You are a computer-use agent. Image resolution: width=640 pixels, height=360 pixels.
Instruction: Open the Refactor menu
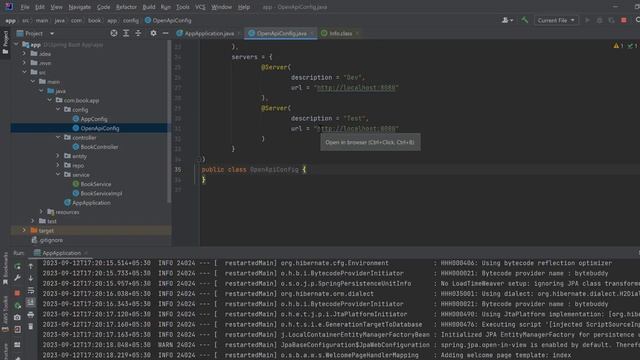tap(127, 7)
